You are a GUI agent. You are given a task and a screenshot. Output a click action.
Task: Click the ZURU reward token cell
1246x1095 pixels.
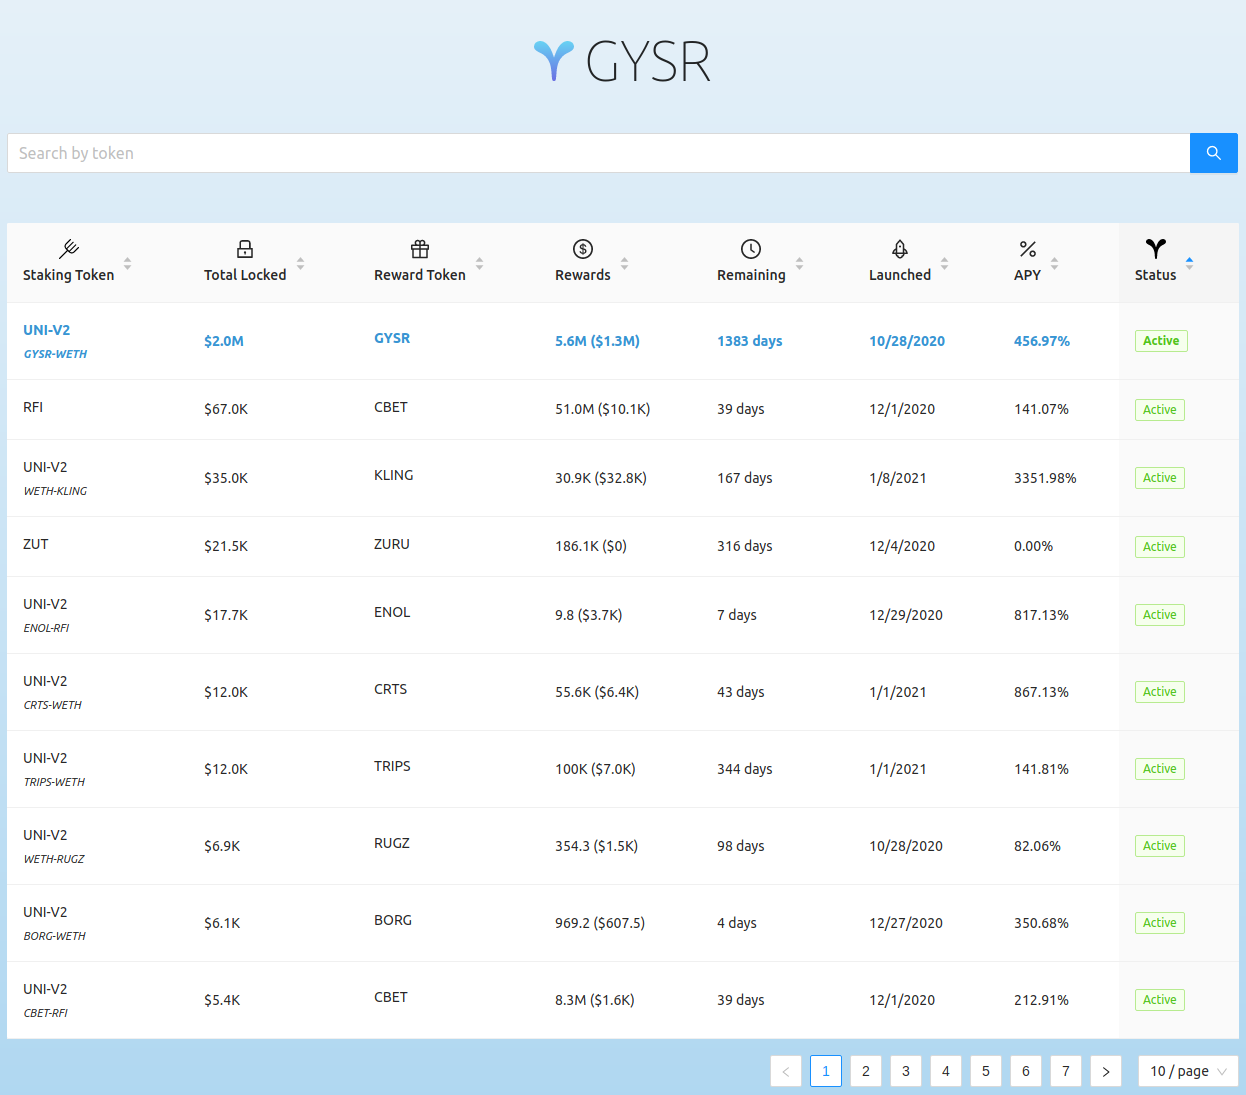click(x=392, y=544)
